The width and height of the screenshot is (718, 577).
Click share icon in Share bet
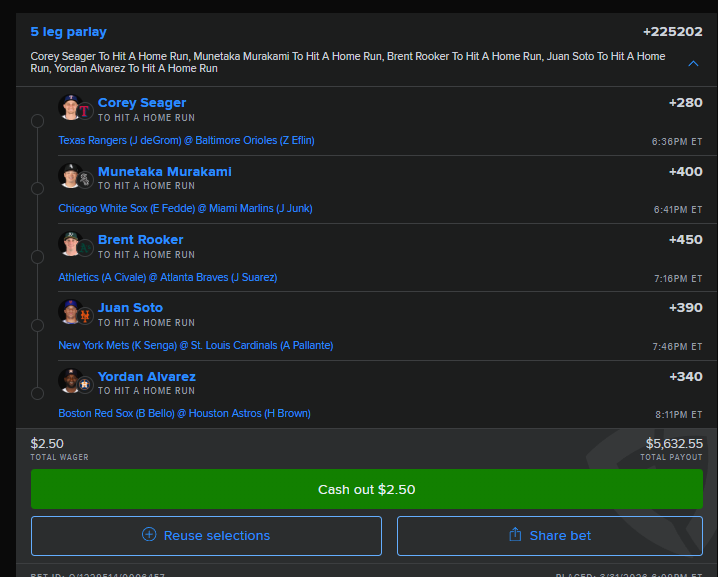tap(515, 534)
